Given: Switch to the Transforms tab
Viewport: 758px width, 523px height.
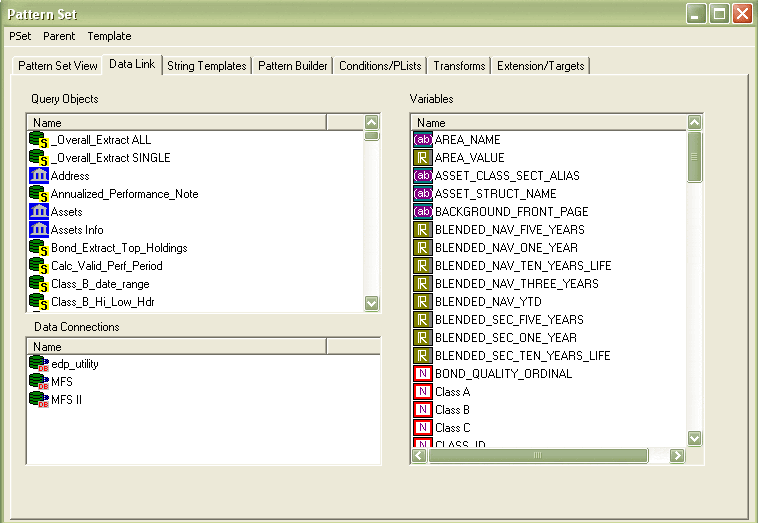Looking at the screenshot, I should (459, 66).
